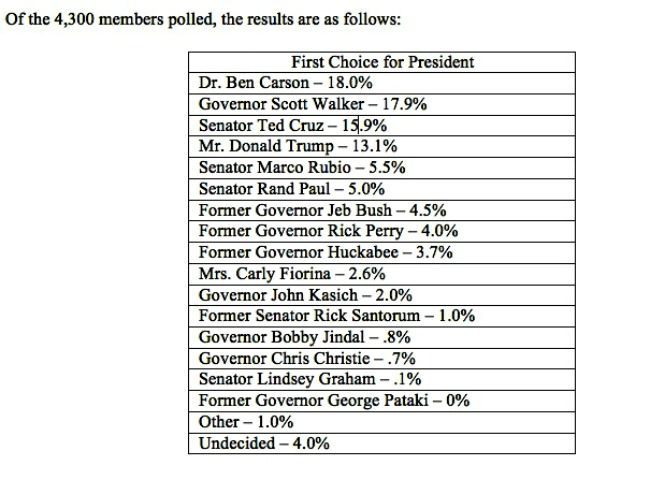
Task: Select the Senator Marco Rubio 5.5% cell
Action: click(382, 168)
